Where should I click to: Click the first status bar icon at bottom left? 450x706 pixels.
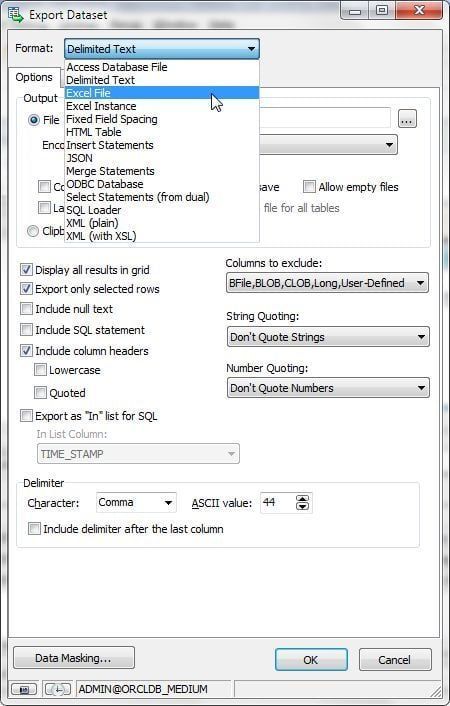(x=24, y=689)
